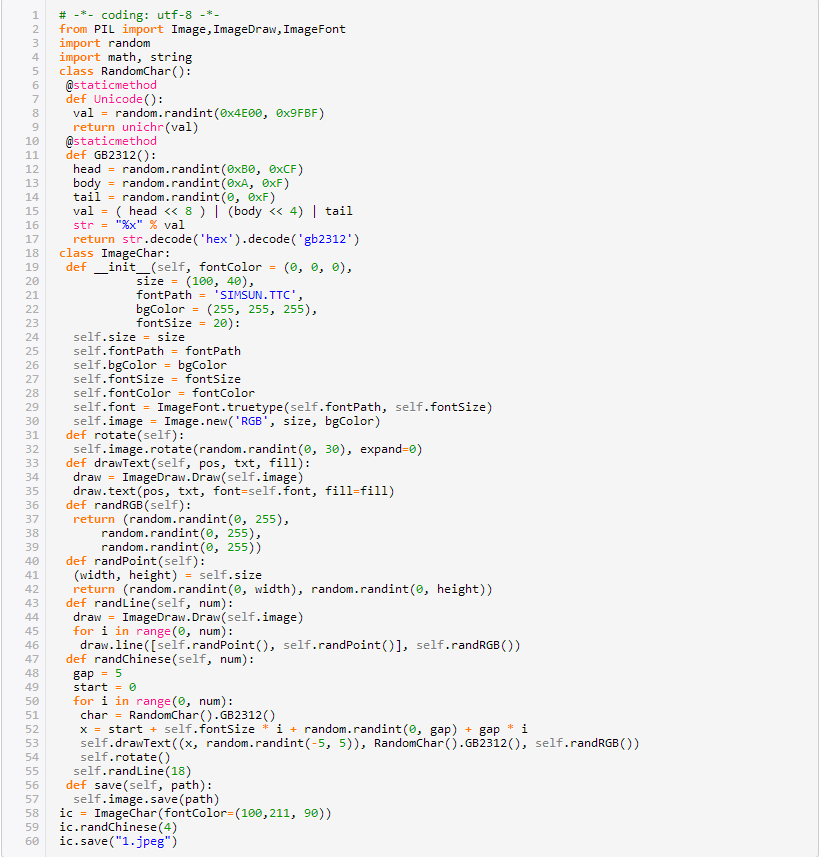Click 'self.size' on line 24
The image size is (819, 857).
pyautogui.click(x=104, y=337)
